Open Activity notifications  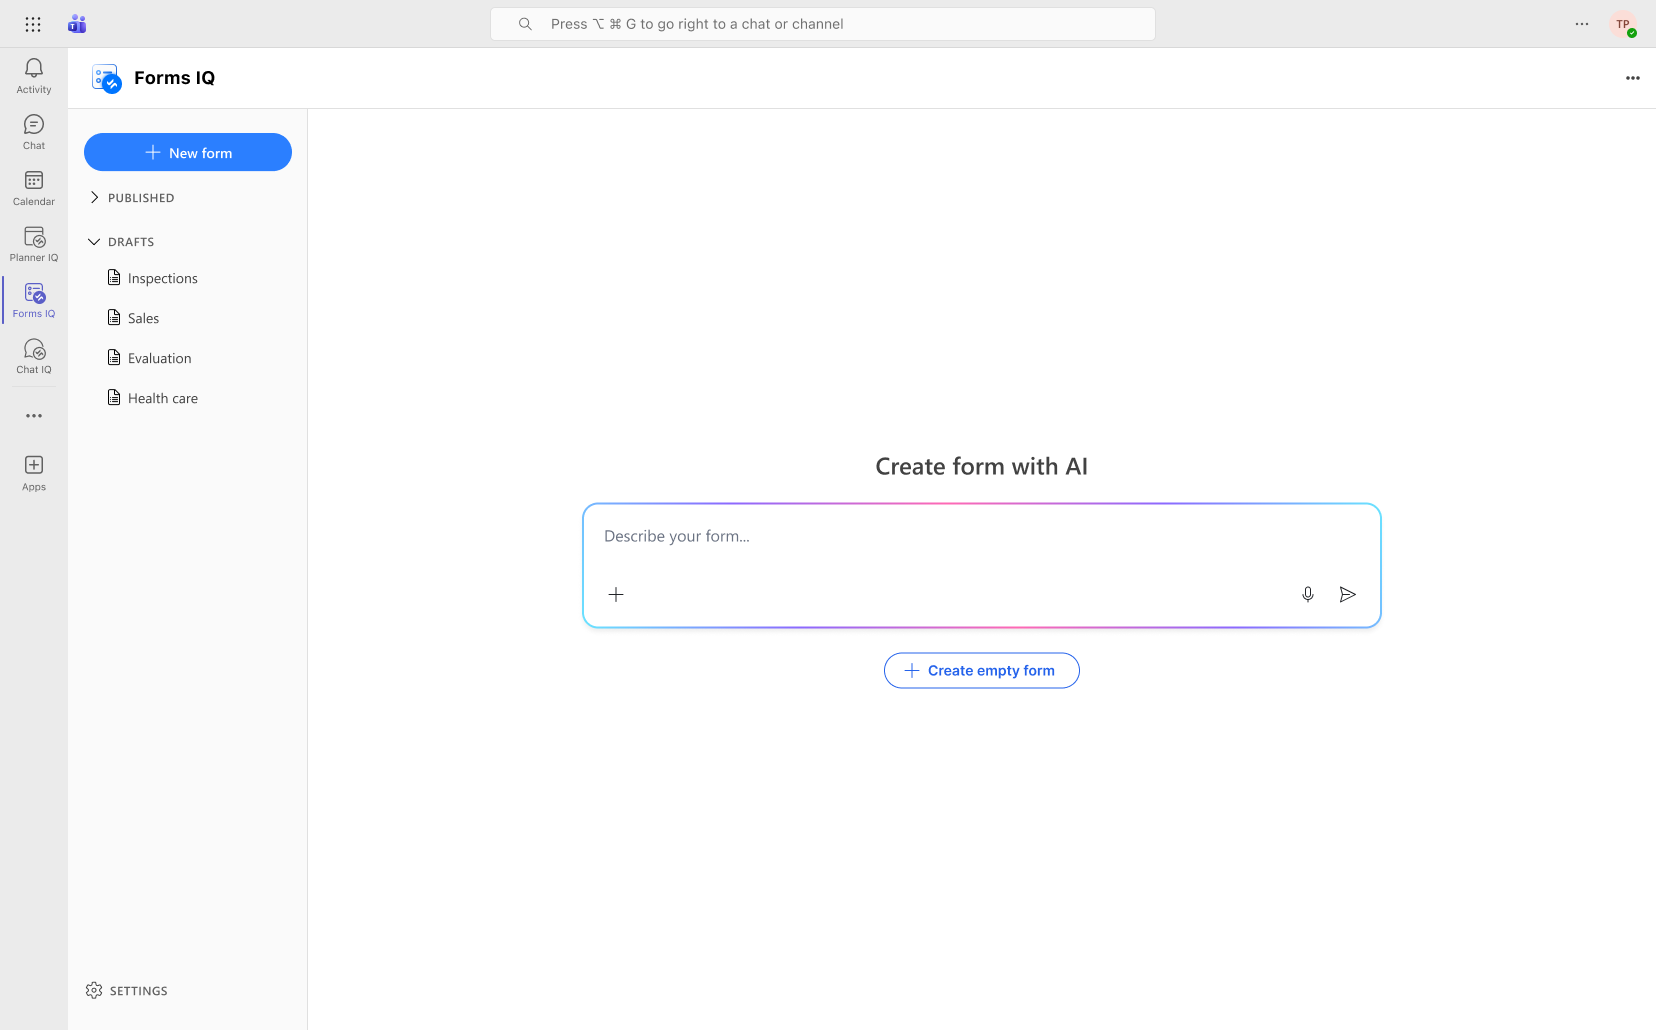[x=34, y=76]
